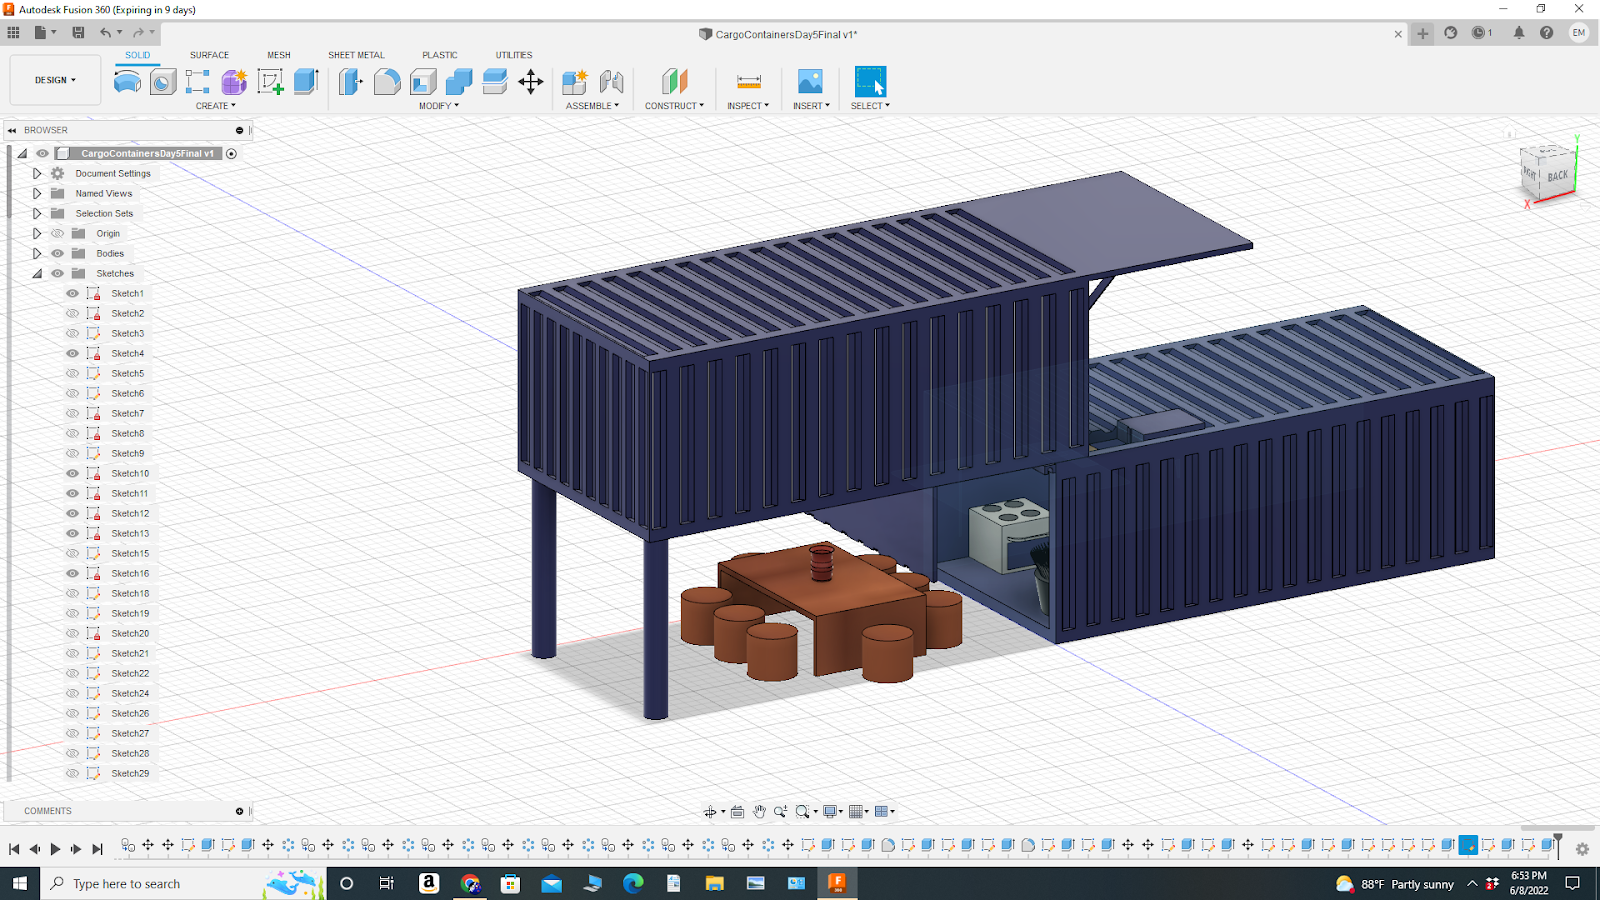Image resolution: width=1600 pixels, height=900 pixels.
Task: Select the Extrude tool
Action: tap(306, 82)
